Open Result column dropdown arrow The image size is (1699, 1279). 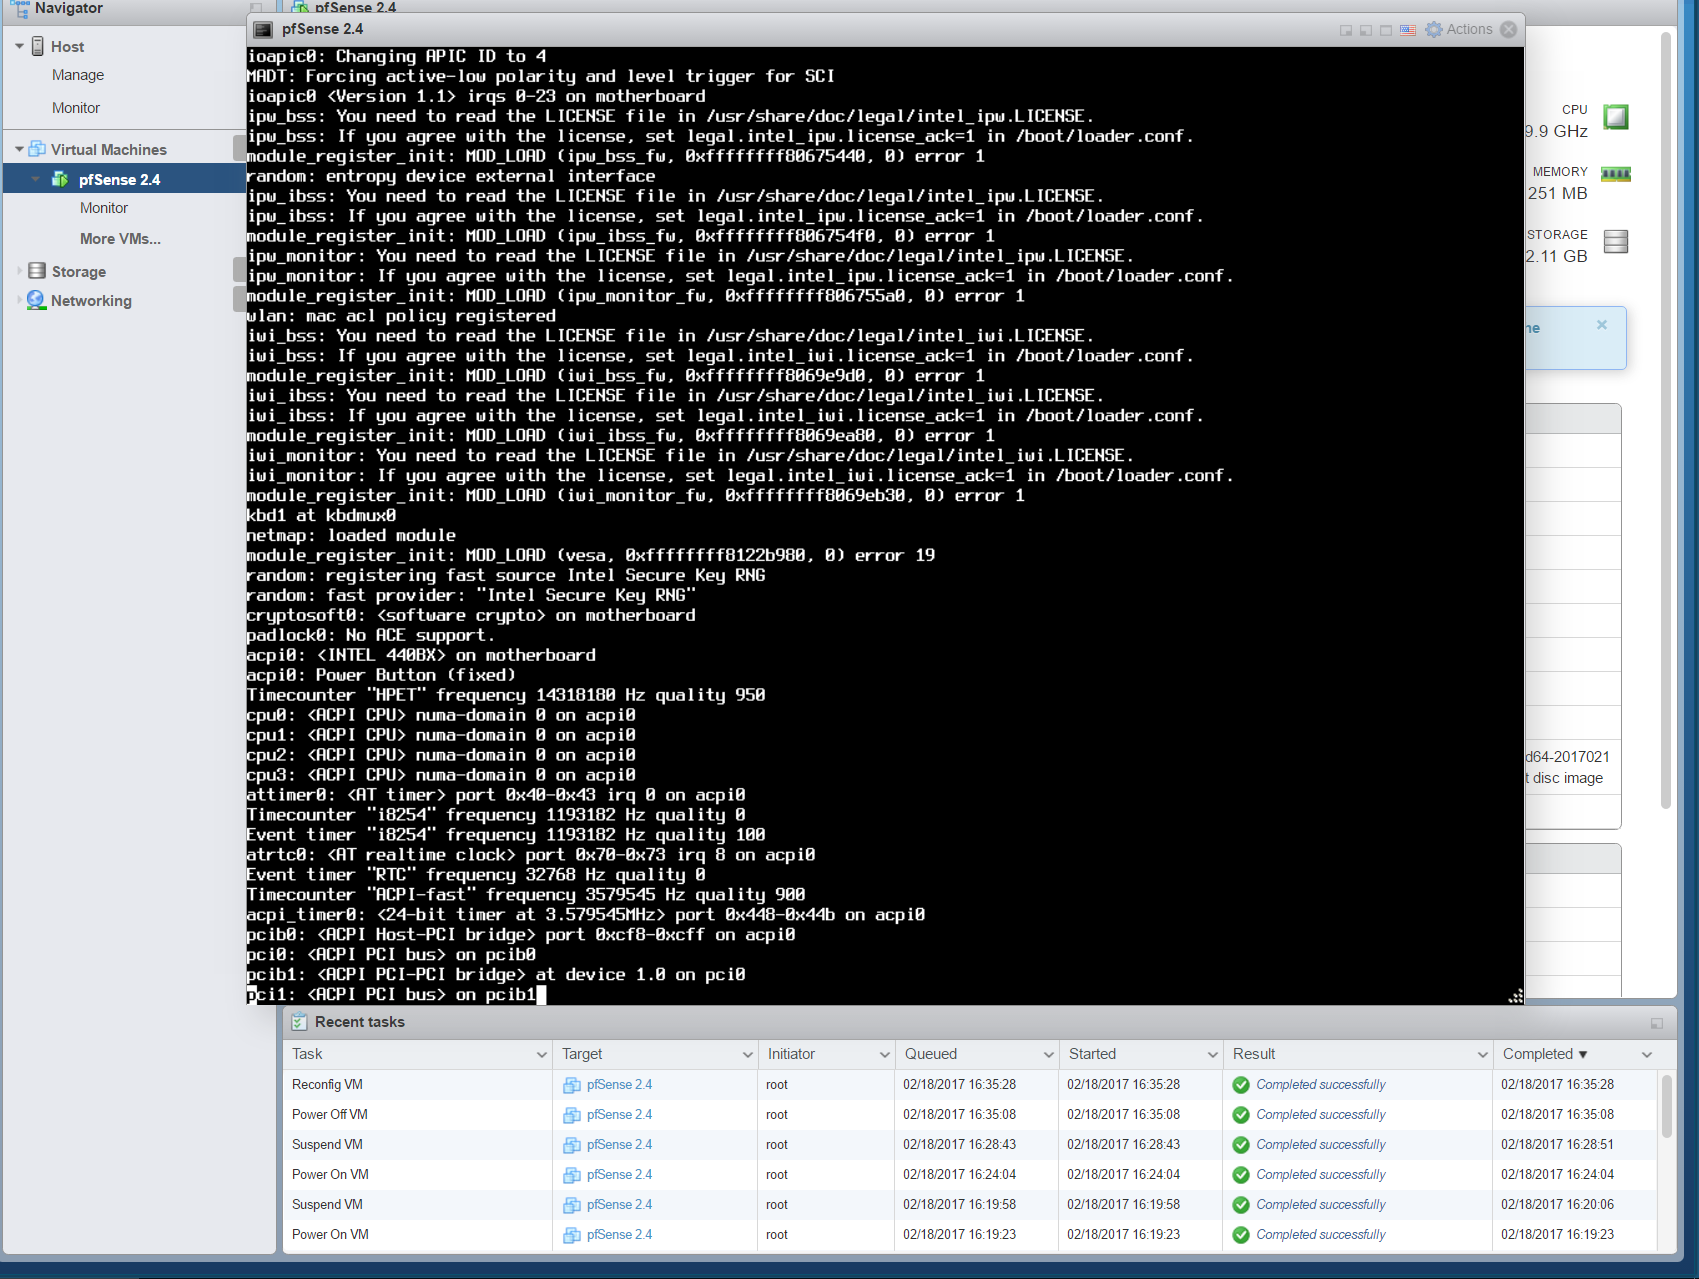(1483, 1055)
